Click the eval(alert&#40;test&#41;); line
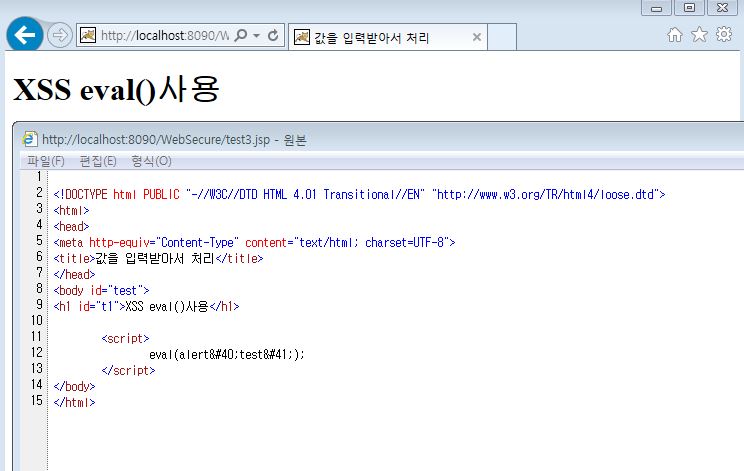The image size is (744, 471). coord(227,354)
